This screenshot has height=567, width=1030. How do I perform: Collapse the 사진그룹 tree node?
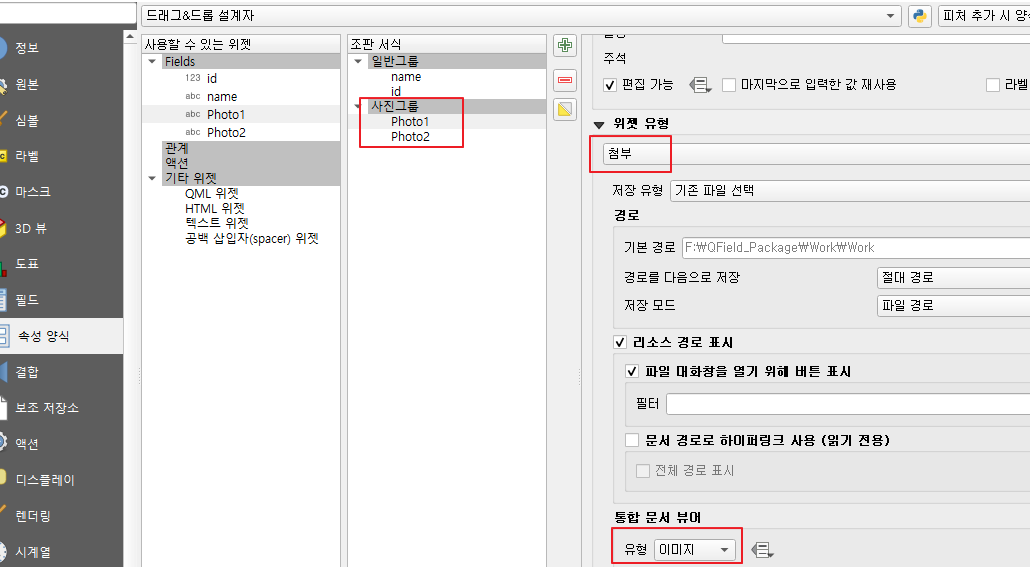[358, 106]
